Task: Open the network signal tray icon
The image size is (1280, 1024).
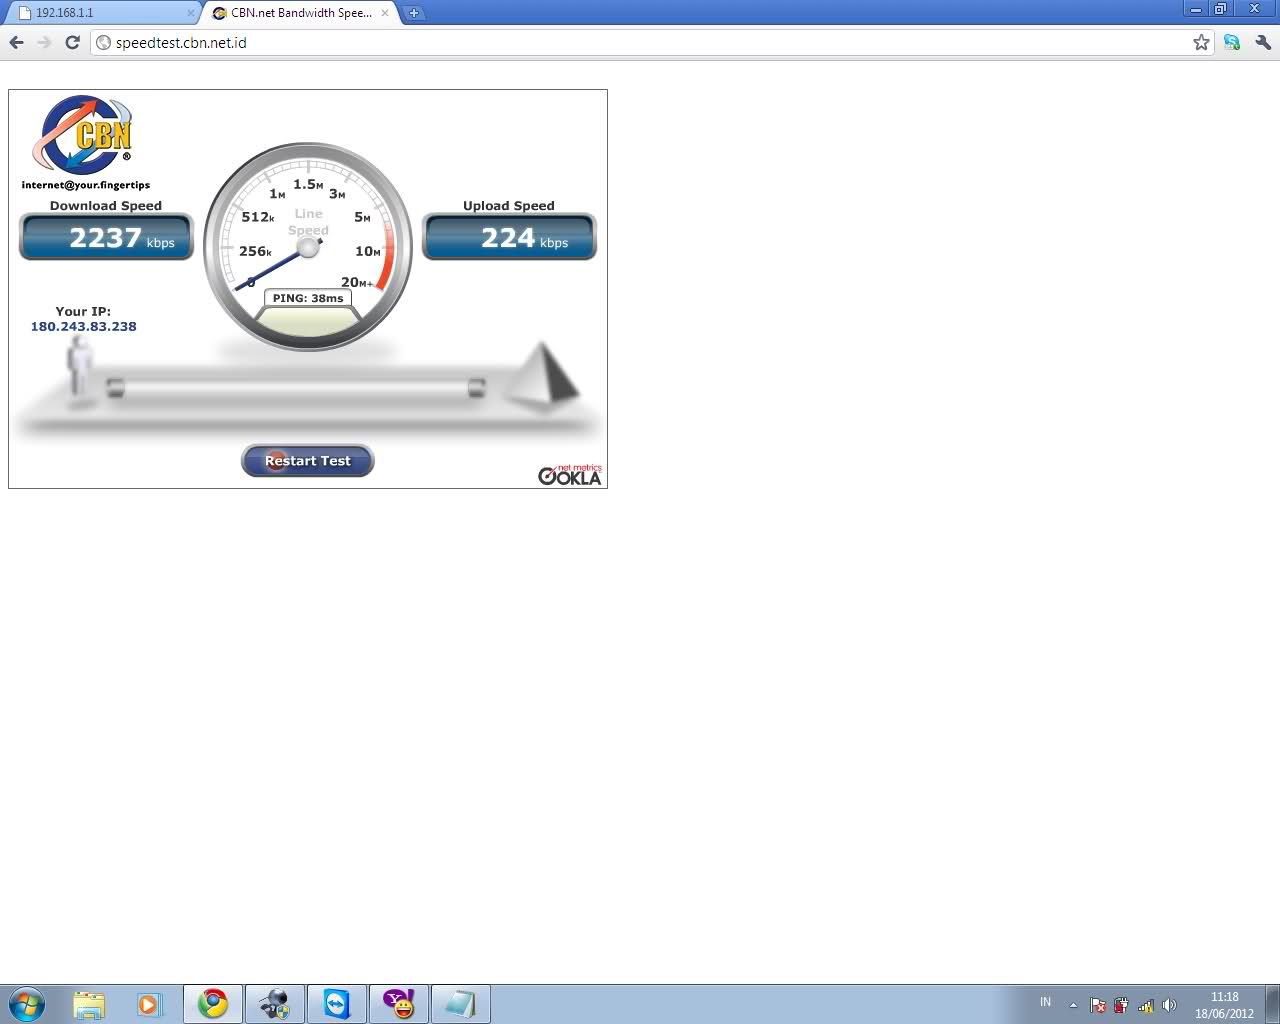Action: coord(1146,1005)
